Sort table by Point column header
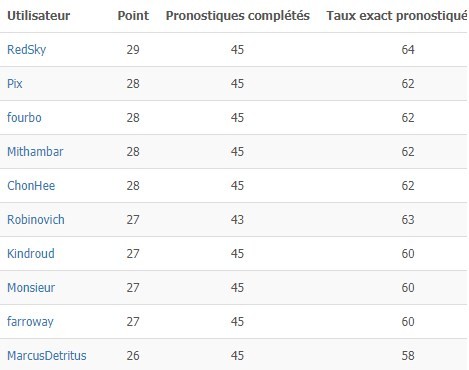Screen dimensions: 469x370 click(133, 16)
